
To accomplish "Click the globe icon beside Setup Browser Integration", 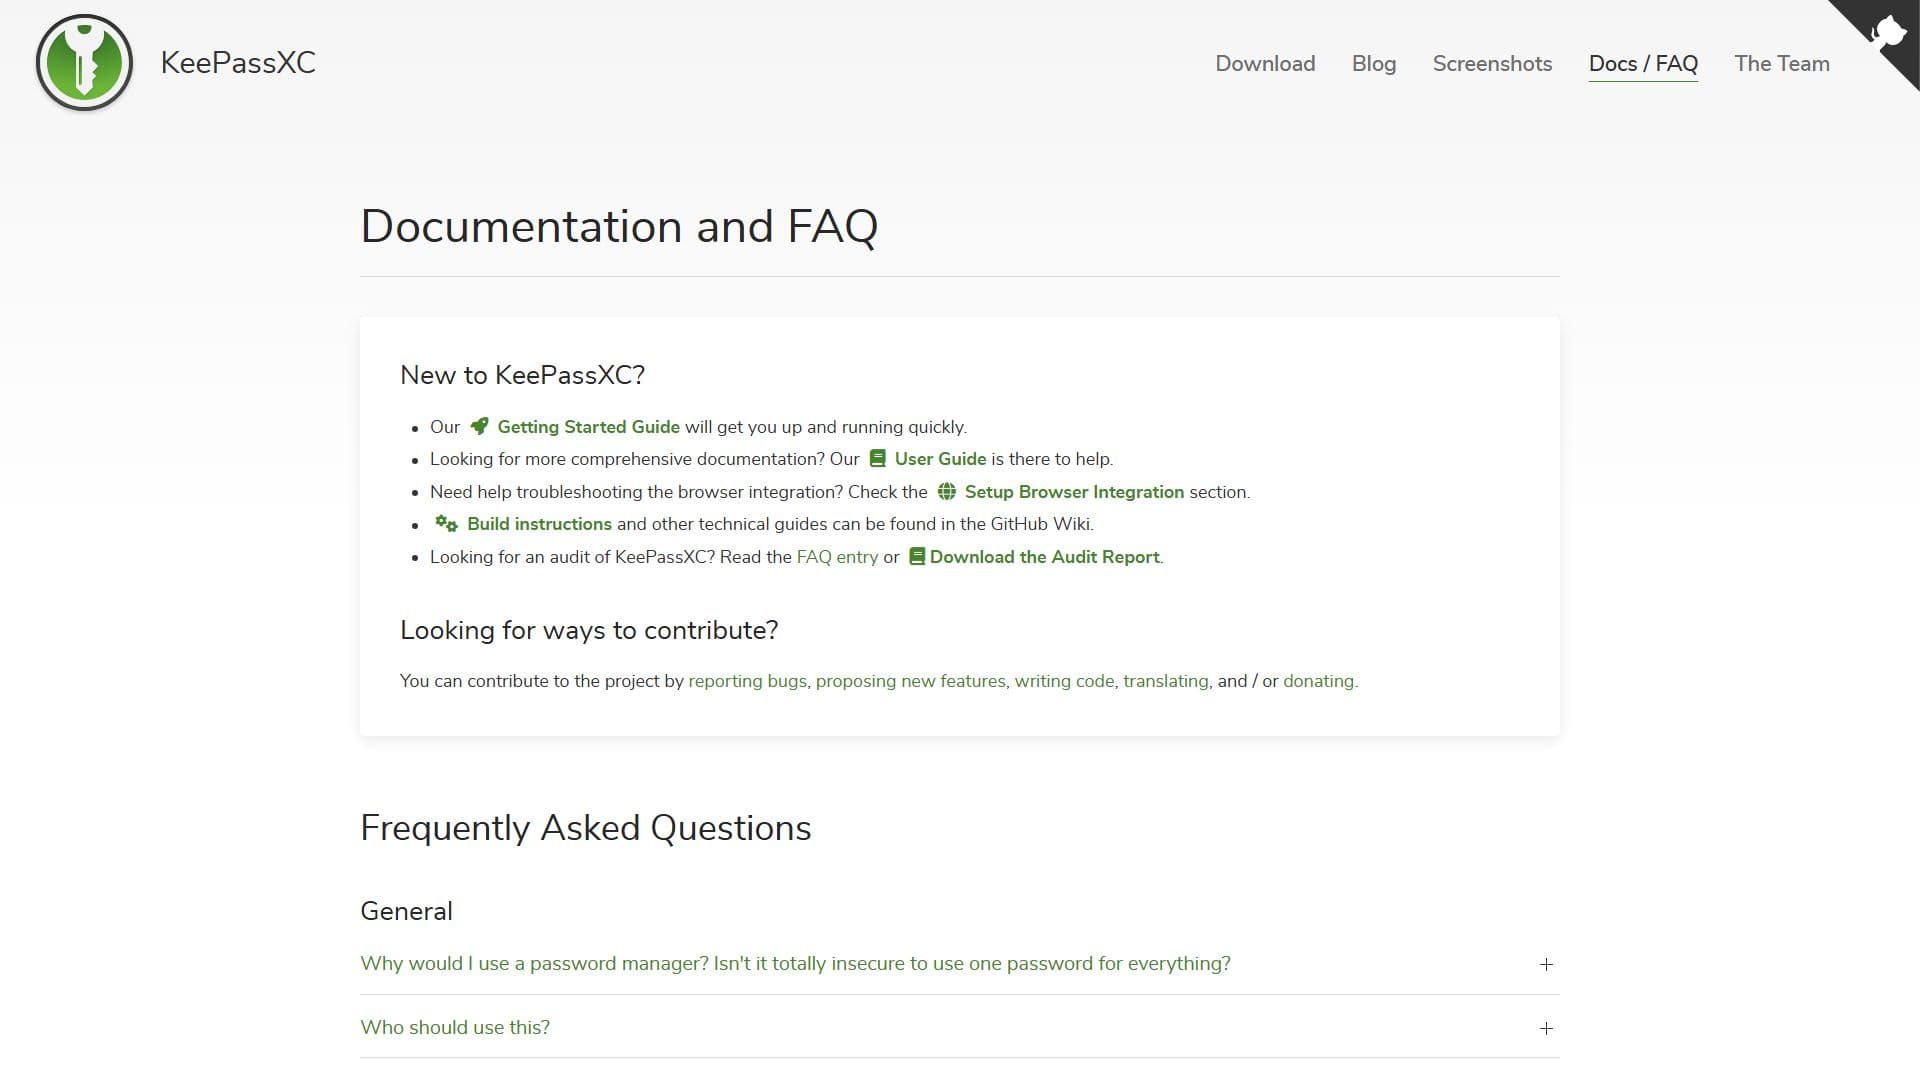I will coord(946,491).
